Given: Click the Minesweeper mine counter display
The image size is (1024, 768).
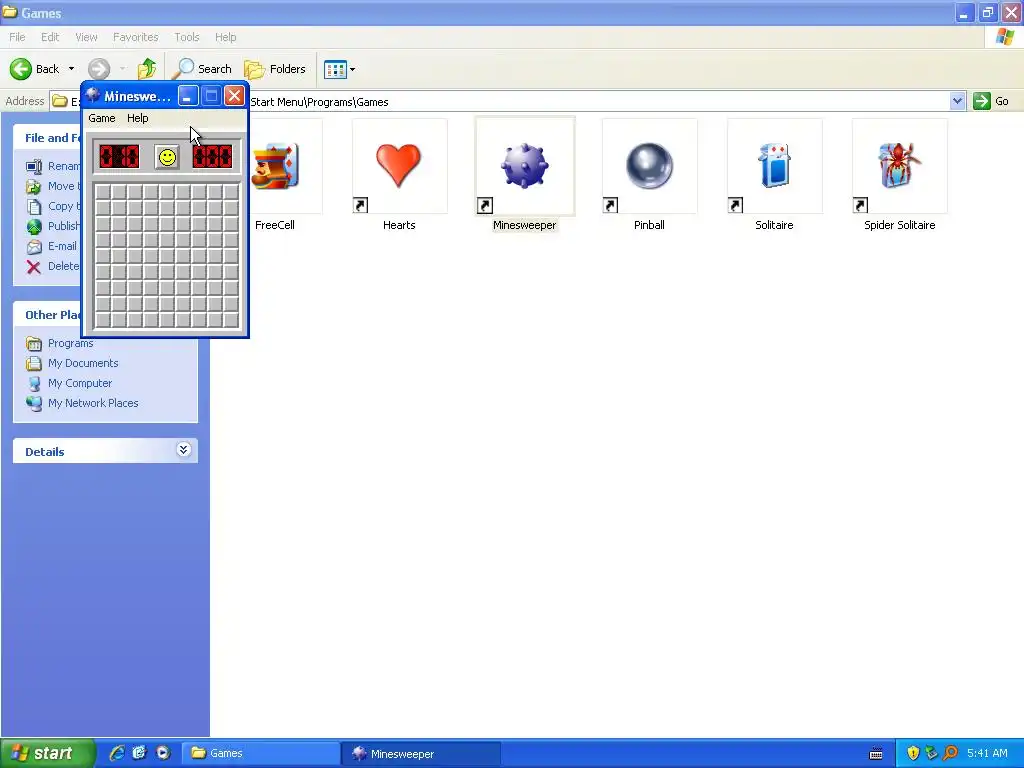Looking at the screenshot, I should [119, 157].
